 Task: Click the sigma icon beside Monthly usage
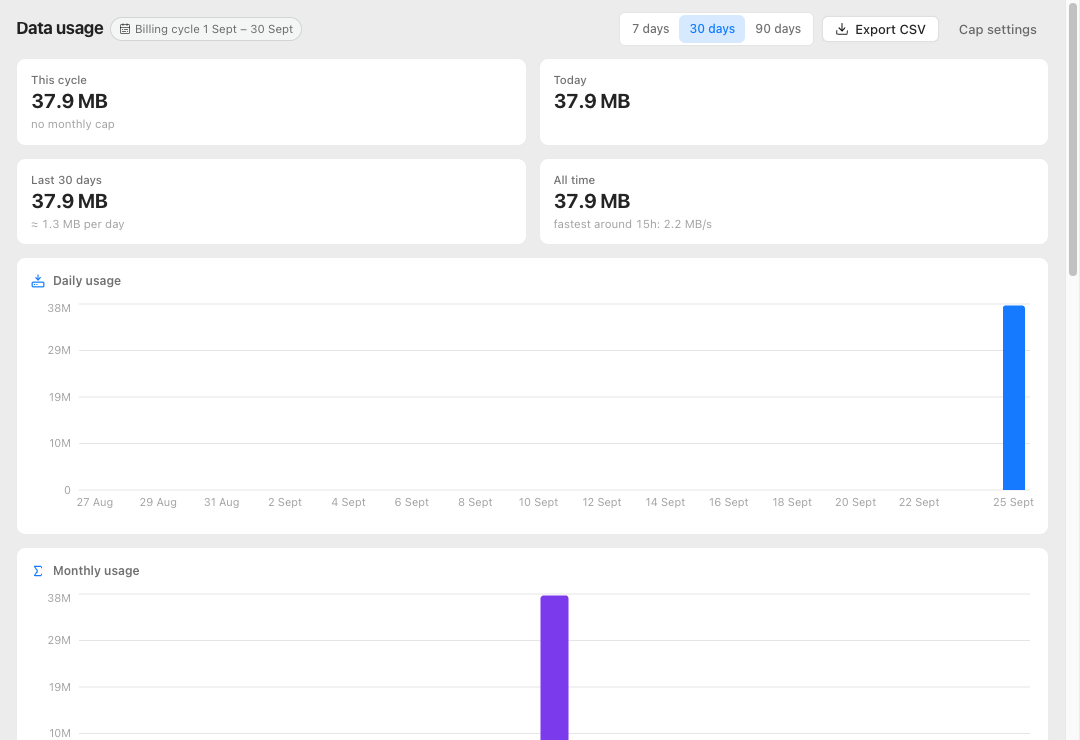click(x=38, y=571)
